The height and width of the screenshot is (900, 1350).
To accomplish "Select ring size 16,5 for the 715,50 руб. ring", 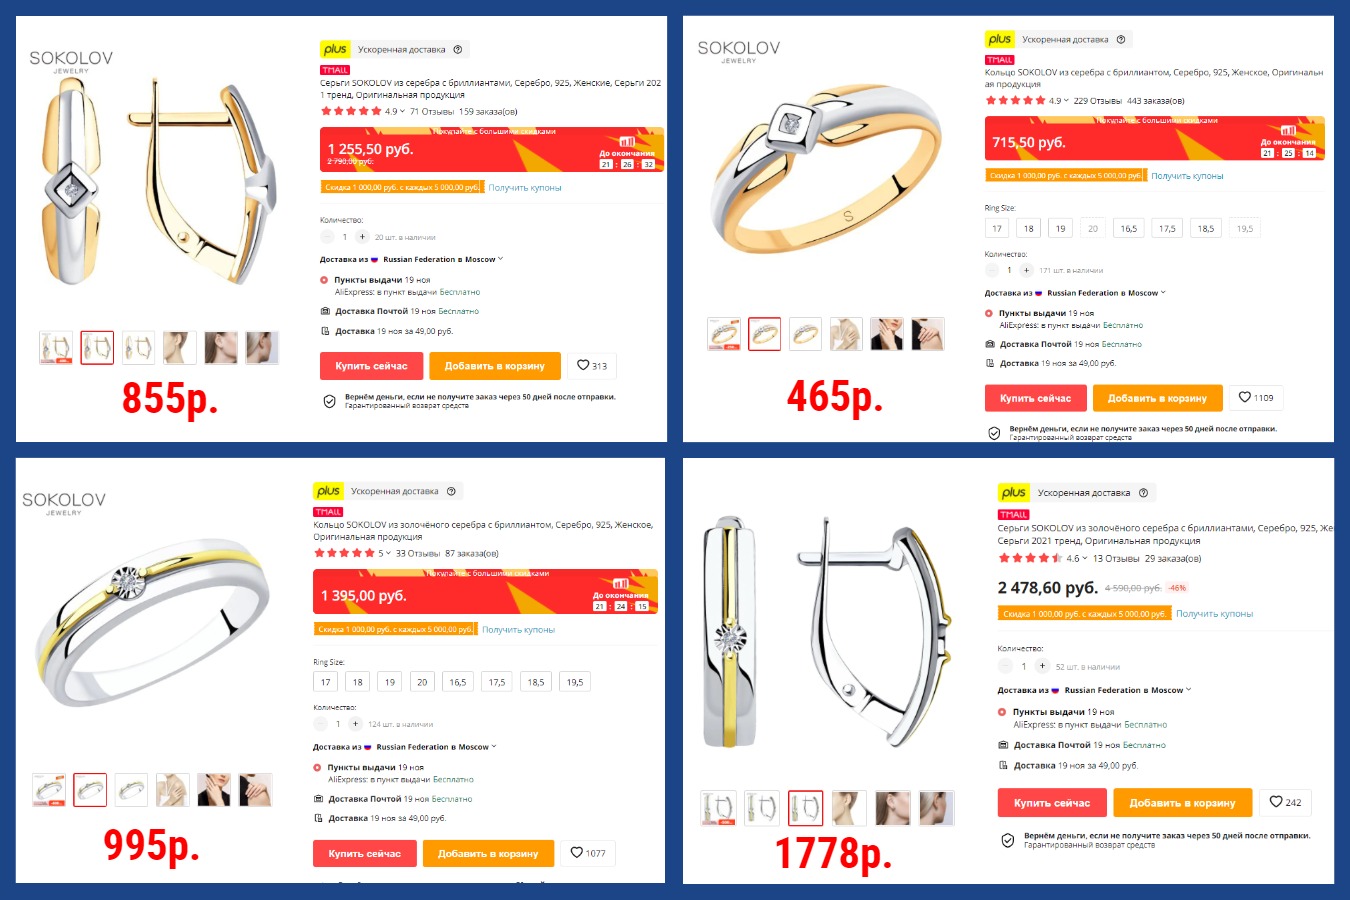I will [x=1128, y=228].
